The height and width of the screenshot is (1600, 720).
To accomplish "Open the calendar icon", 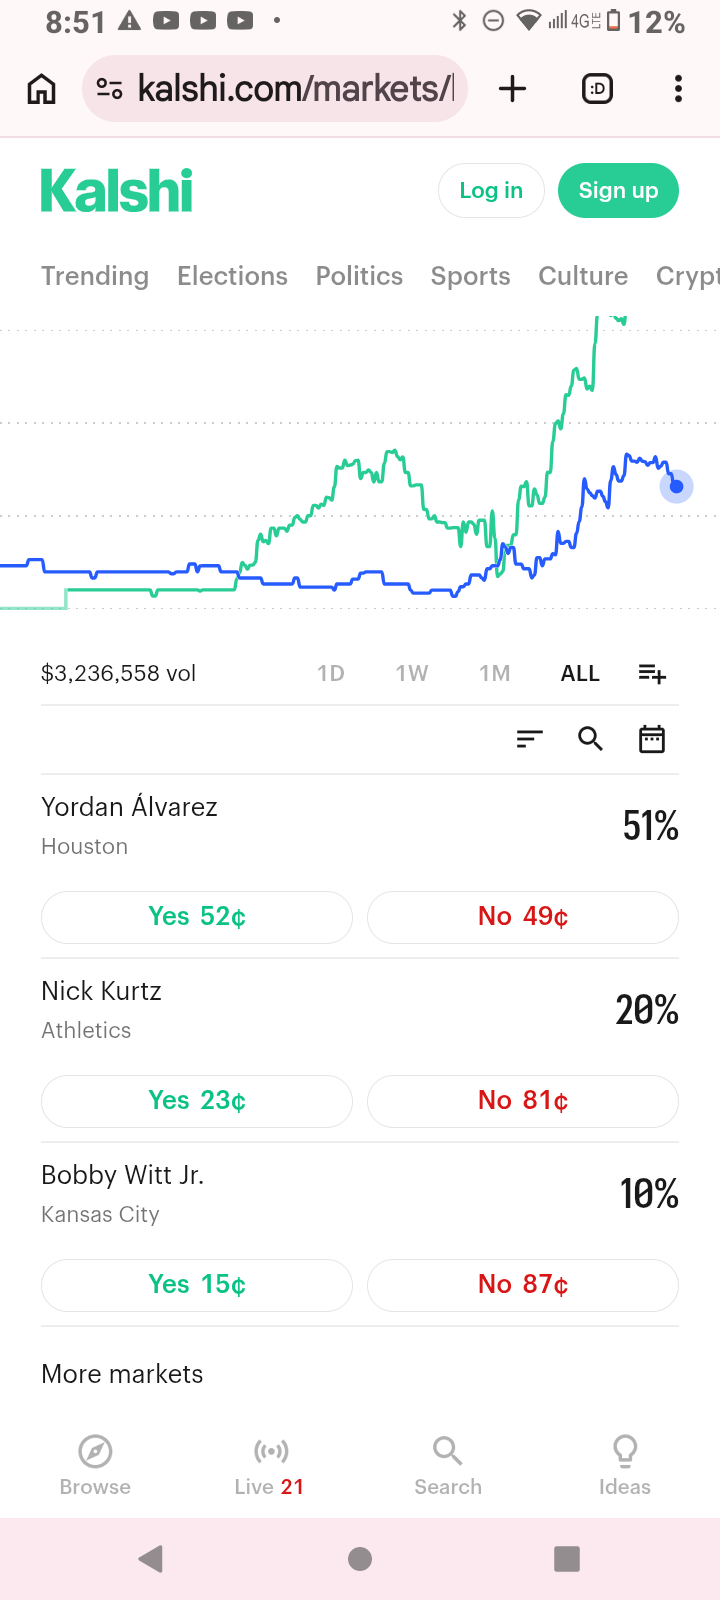I will coord(652,739).
